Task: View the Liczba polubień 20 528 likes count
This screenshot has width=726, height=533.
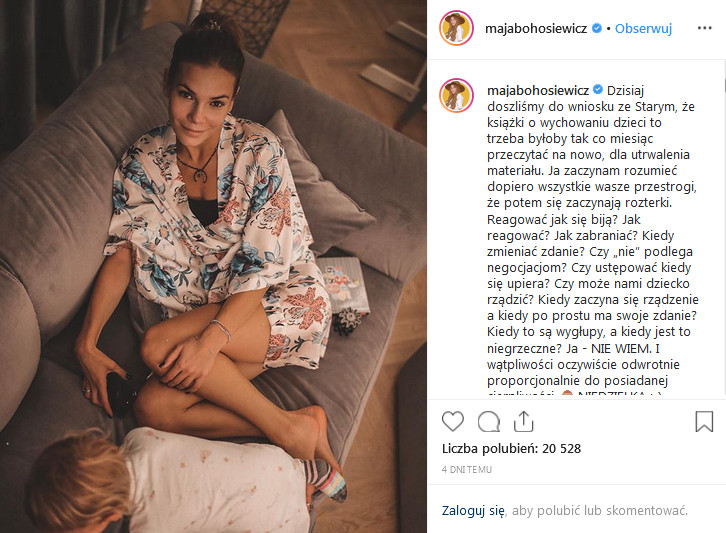Action: coord(511,448)
